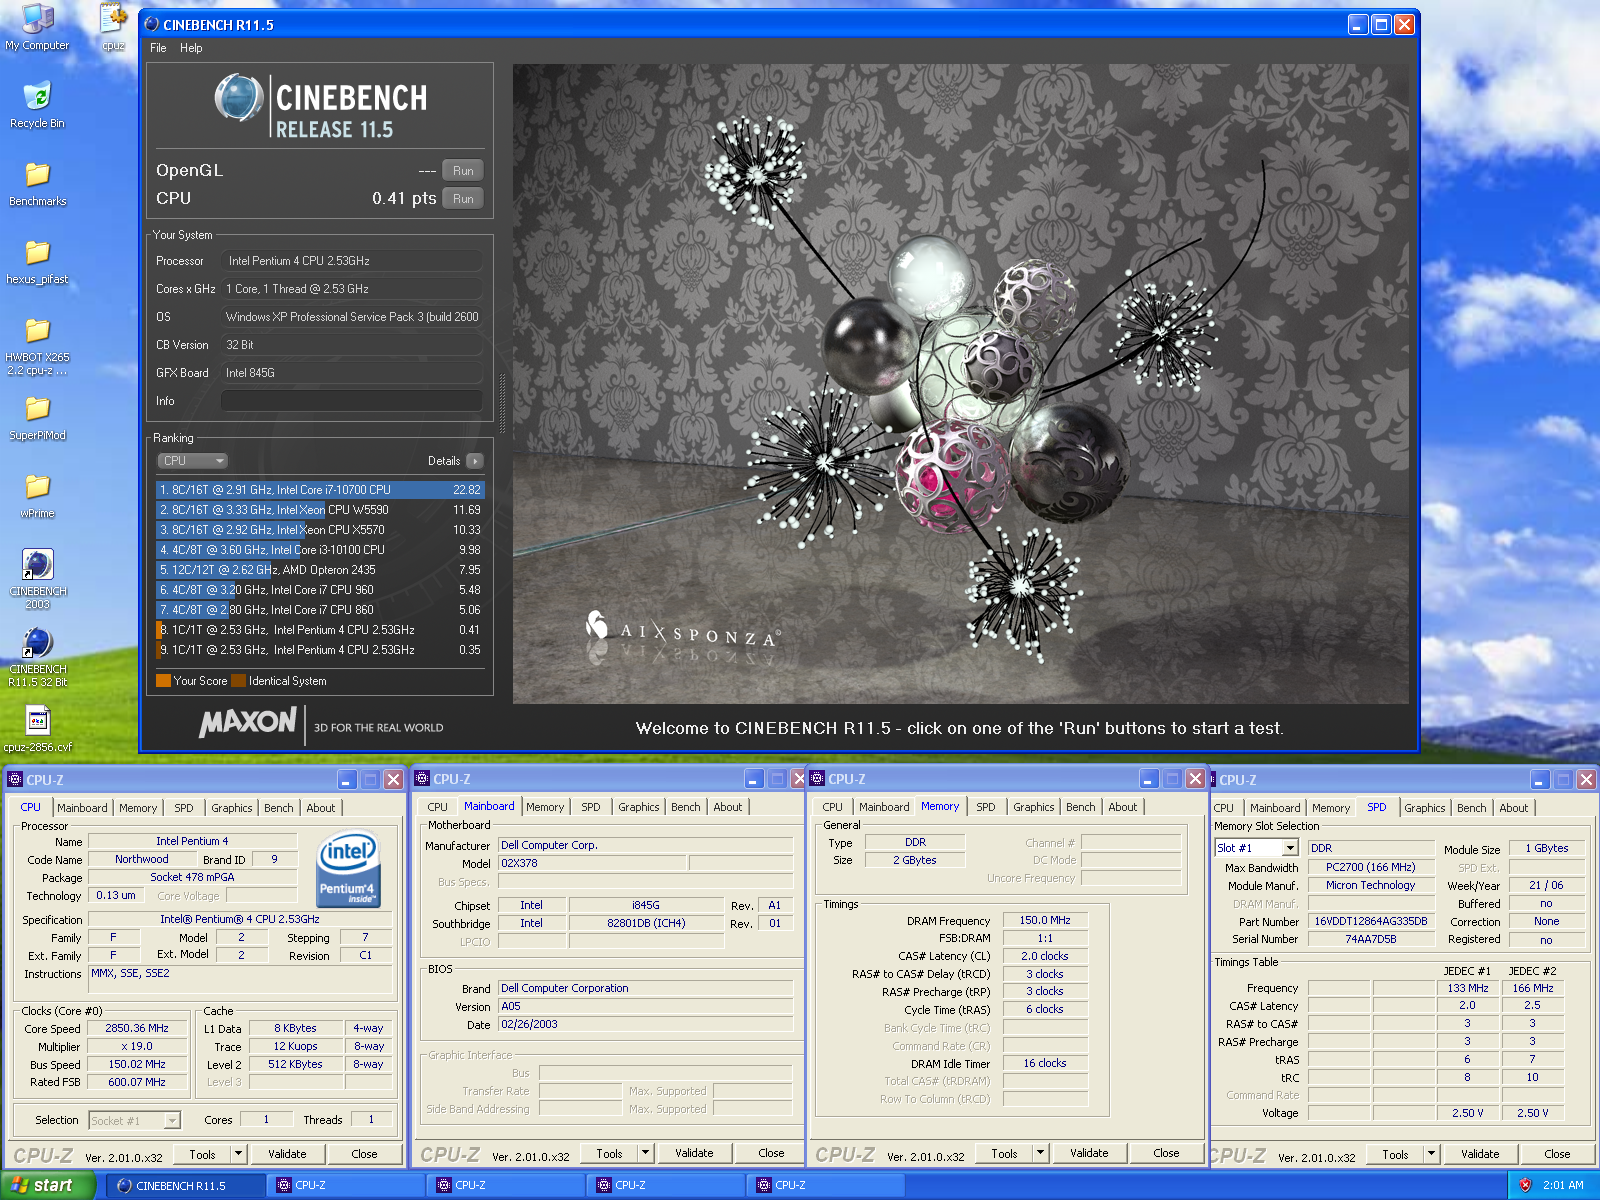Click the Your Score orange swatch
Image resolution: width=1600 pixels, height=1200 pixels.
click(x=163, y=681)
